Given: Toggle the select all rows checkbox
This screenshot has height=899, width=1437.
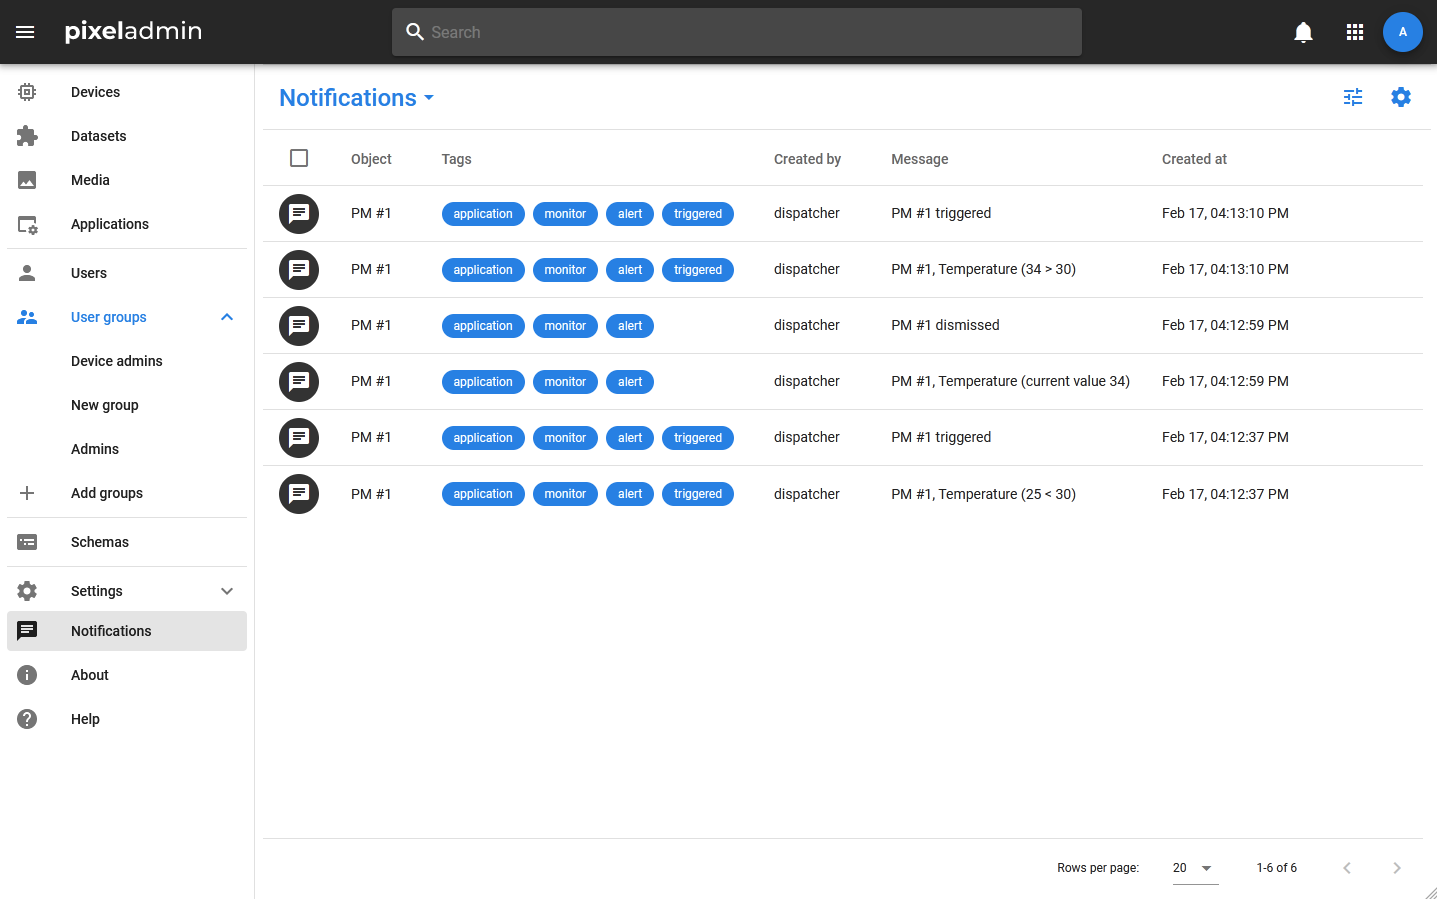Looking at the screenshot, I should pyautogui.click(x=299, y=158).
